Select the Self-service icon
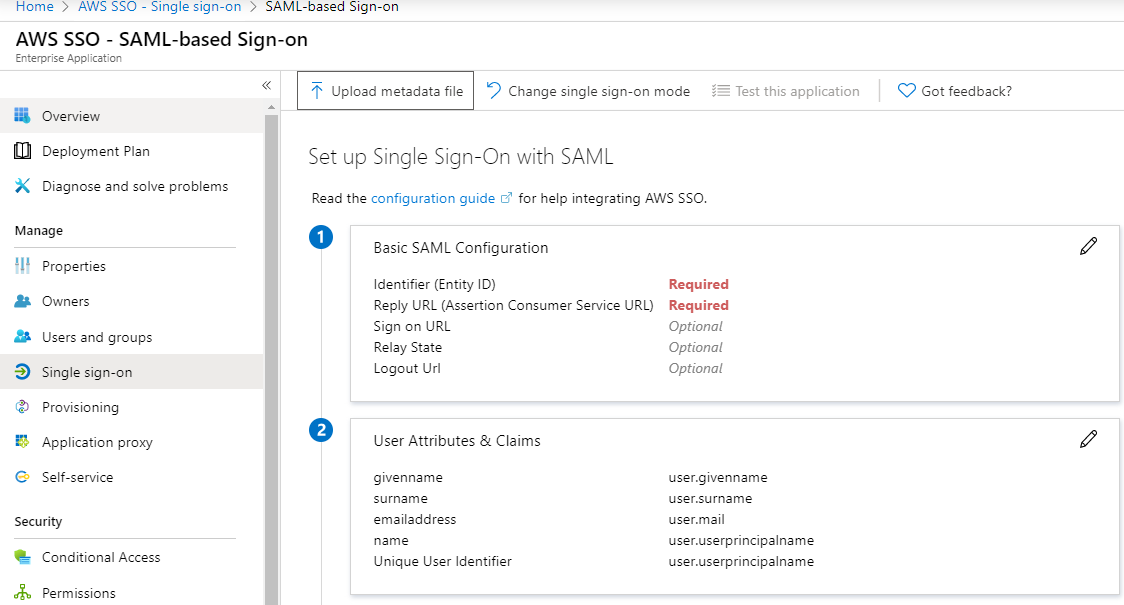Image resolution: width=1124 pixels, height=605 pixels. coord(21,476)
